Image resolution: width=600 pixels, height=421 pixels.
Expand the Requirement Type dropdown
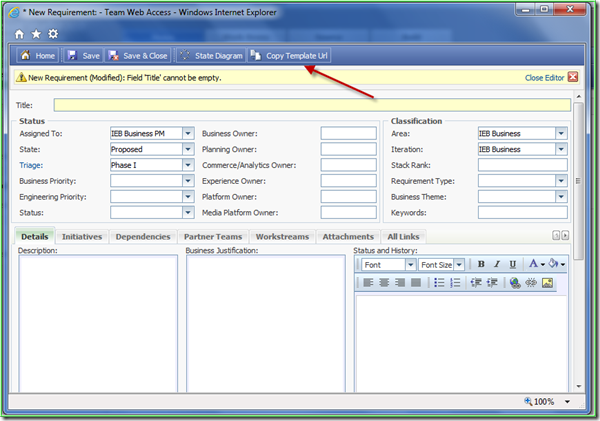click(x=561, y=181)
